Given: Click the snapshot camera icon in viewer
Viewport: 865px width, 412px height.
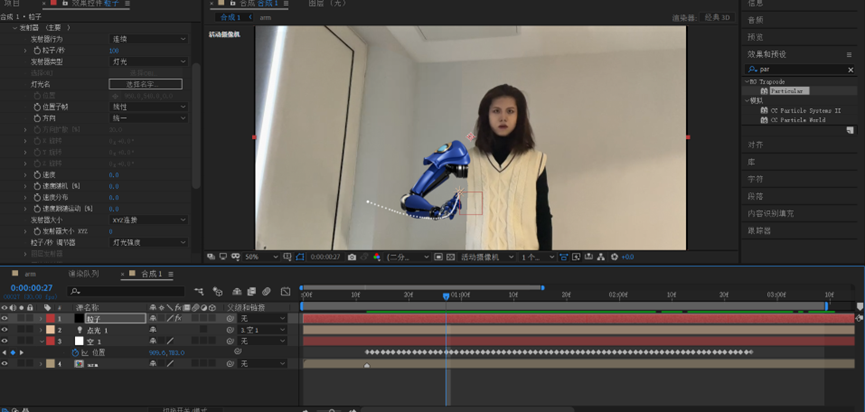Looking at the screenshot, I should [352, 257].
